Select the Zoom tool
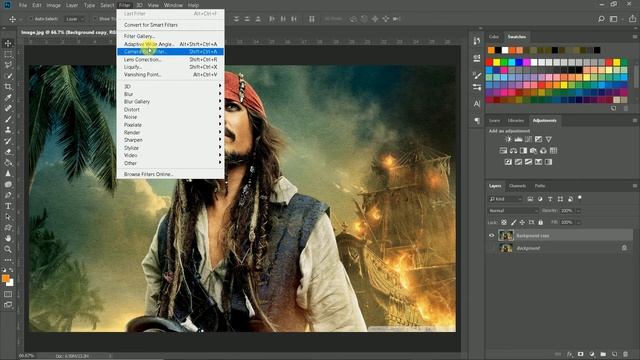Viewport: 640px width, 360px height. 8,249
